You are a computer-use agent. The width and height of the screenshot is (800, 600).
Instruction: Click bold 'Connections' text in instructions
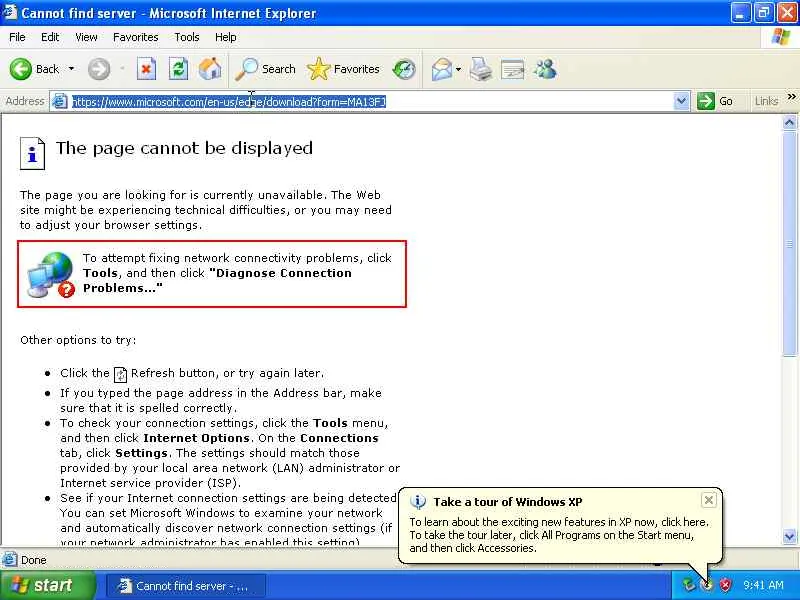coord(339,438)
